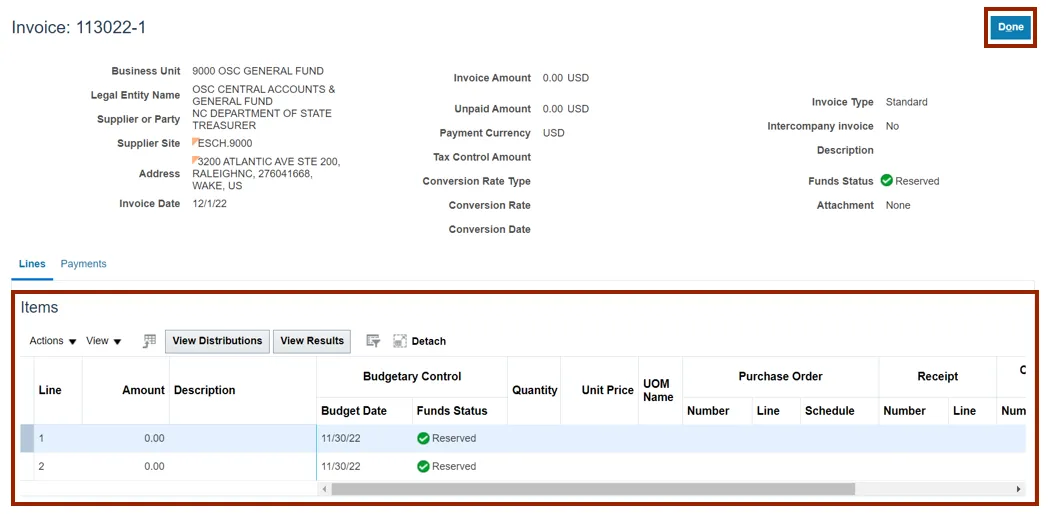
Task: Click the horizontal scrollbar's left arrow
Action: (x=324, y=489)
